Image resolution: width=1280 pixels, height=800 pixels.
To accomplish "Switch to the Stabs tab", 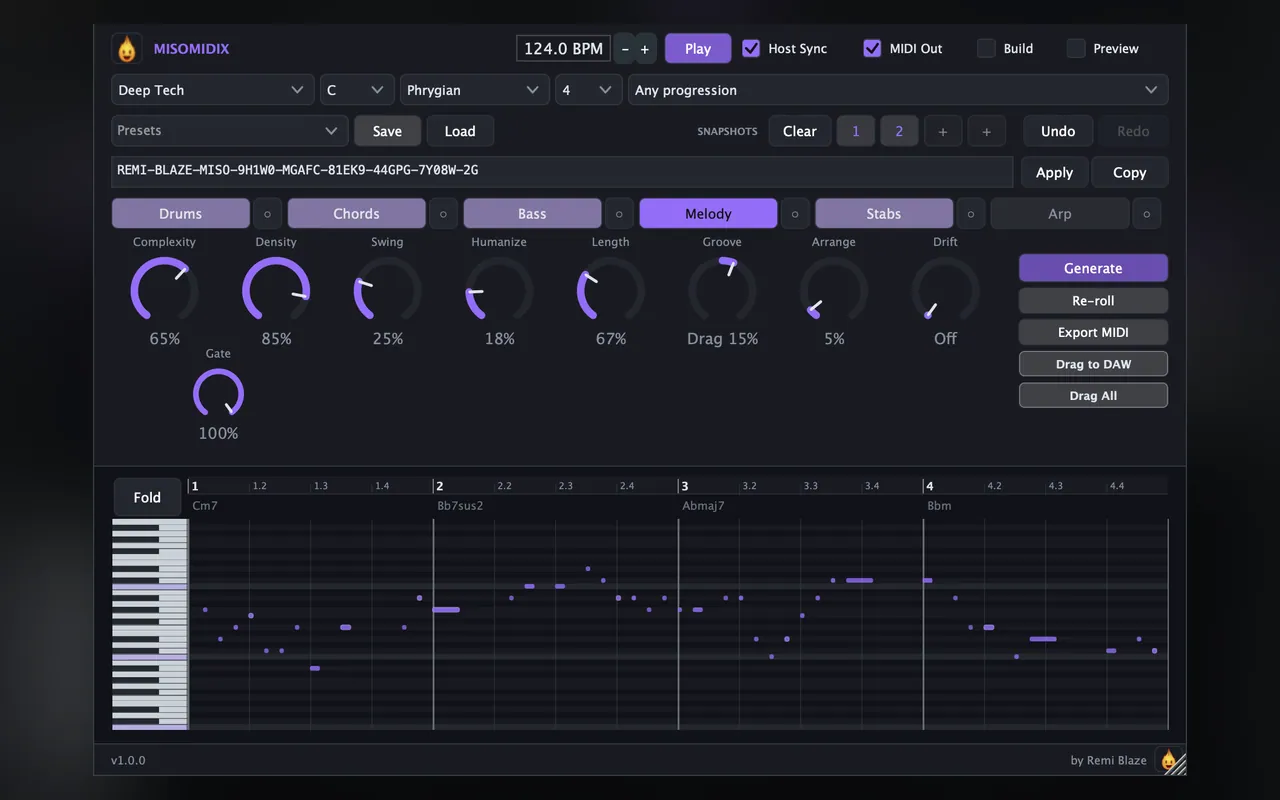I will point(884,214).
